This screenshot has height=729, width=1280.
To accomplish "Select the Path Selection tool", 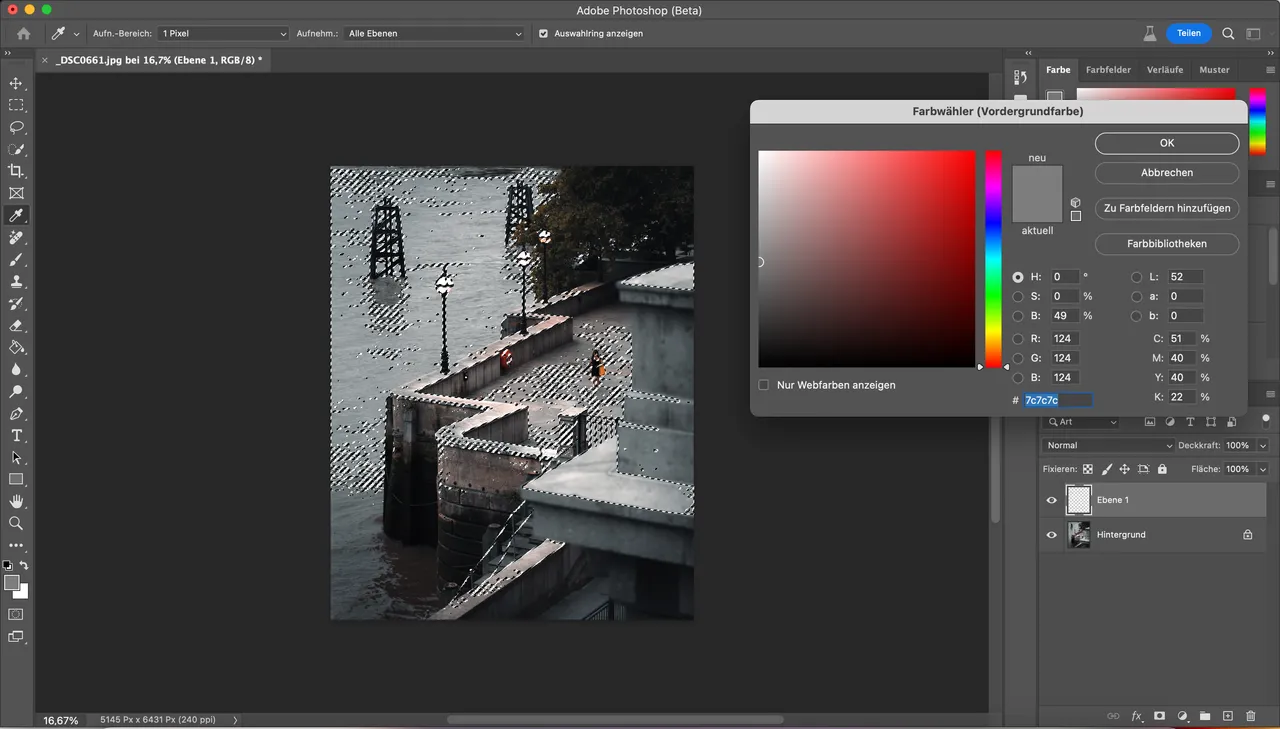I will pyautogui.click(x=16, y=457).
